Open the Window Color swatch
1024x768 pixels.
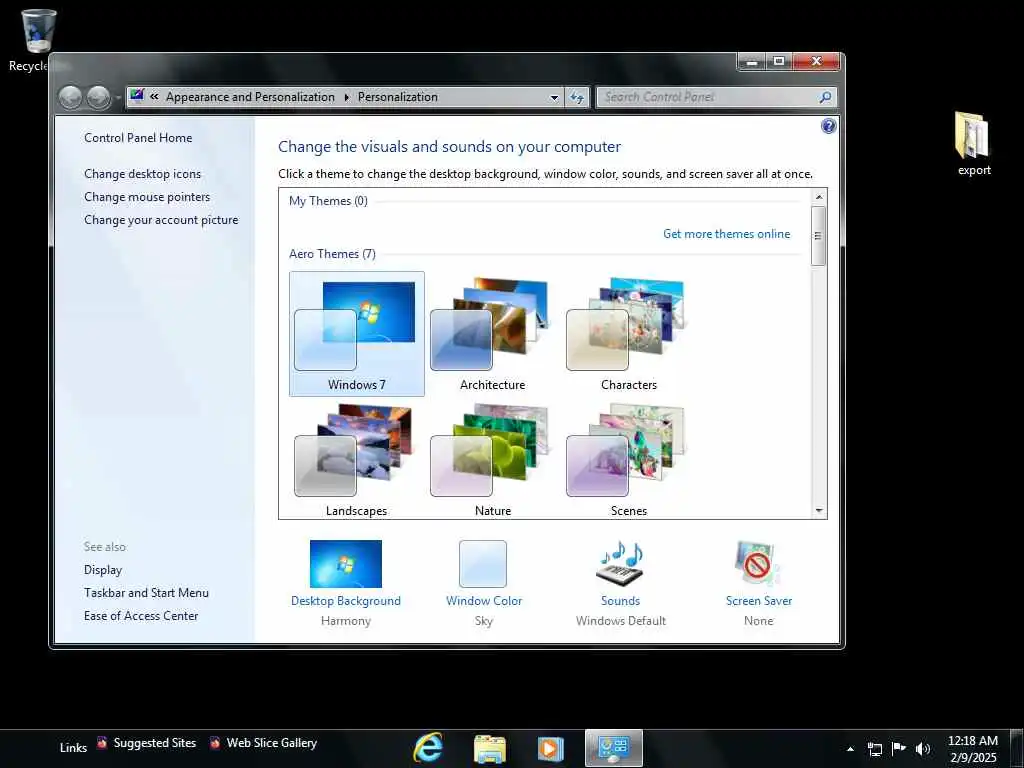(483, 564)
